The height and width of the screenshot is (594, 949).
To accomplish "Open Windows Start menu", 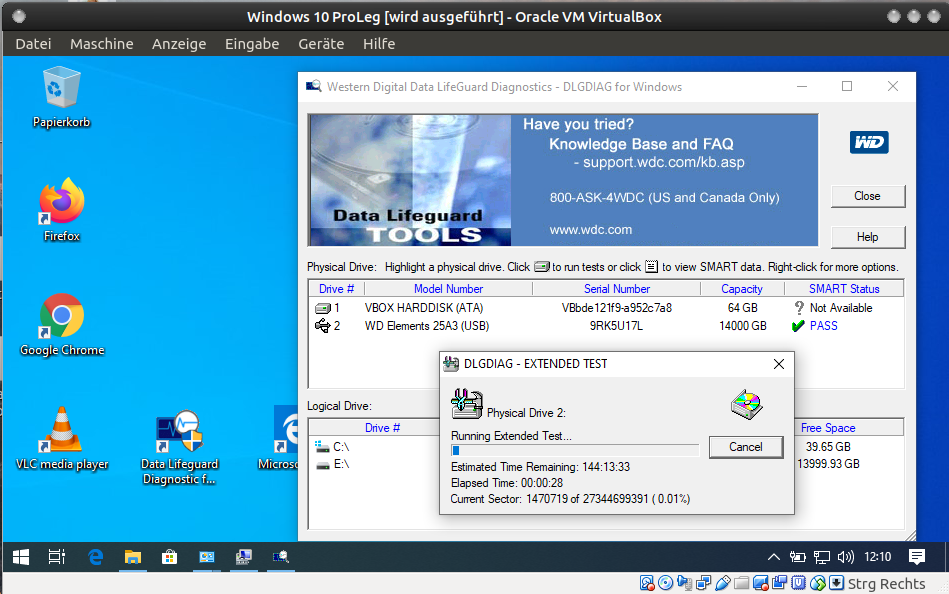I will [x=21, y=557].
